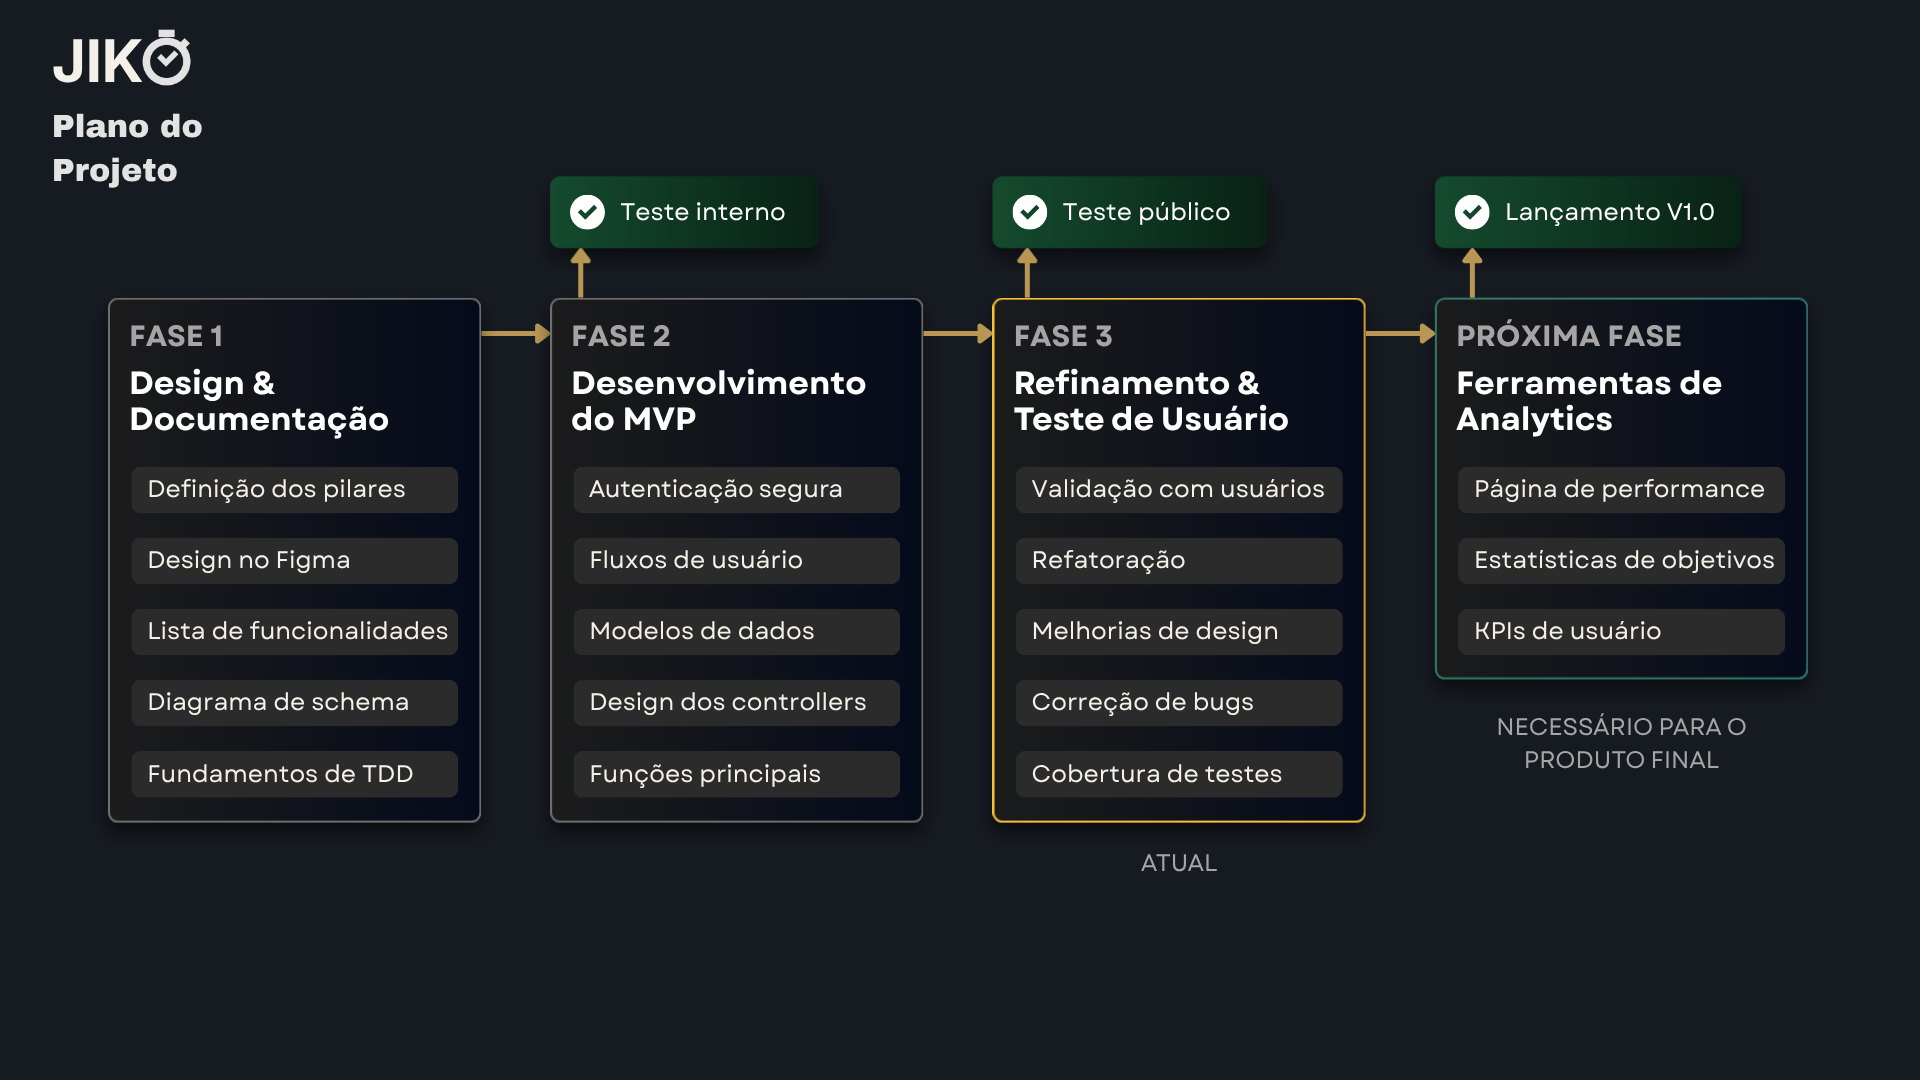Open the Autenticação segura item
This screenshot has width=1920, height=1080.
click(x=736, y=490)
